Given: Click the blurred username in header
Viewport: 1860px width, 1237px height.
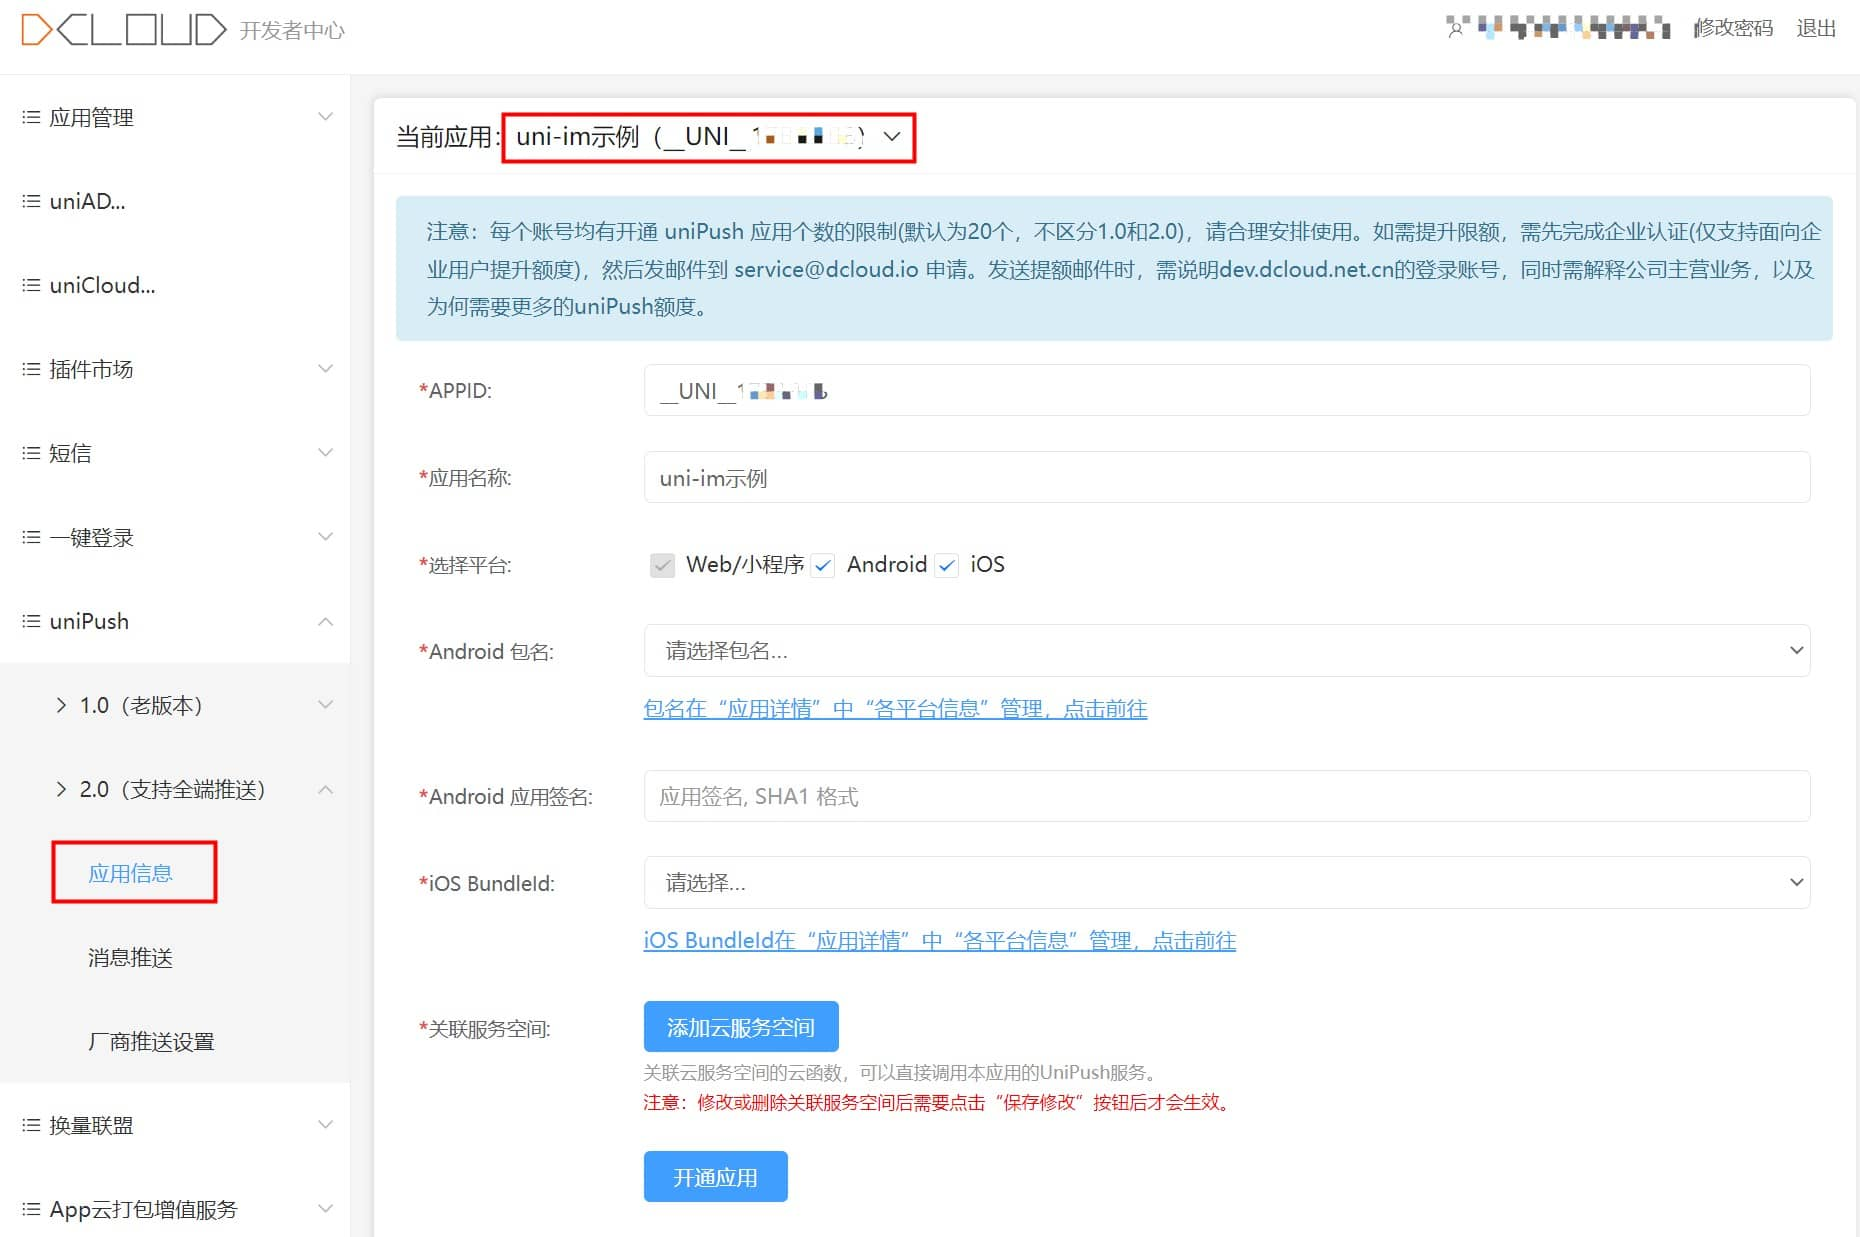Looking at the screenshot, I should (x=1574, y=28).
